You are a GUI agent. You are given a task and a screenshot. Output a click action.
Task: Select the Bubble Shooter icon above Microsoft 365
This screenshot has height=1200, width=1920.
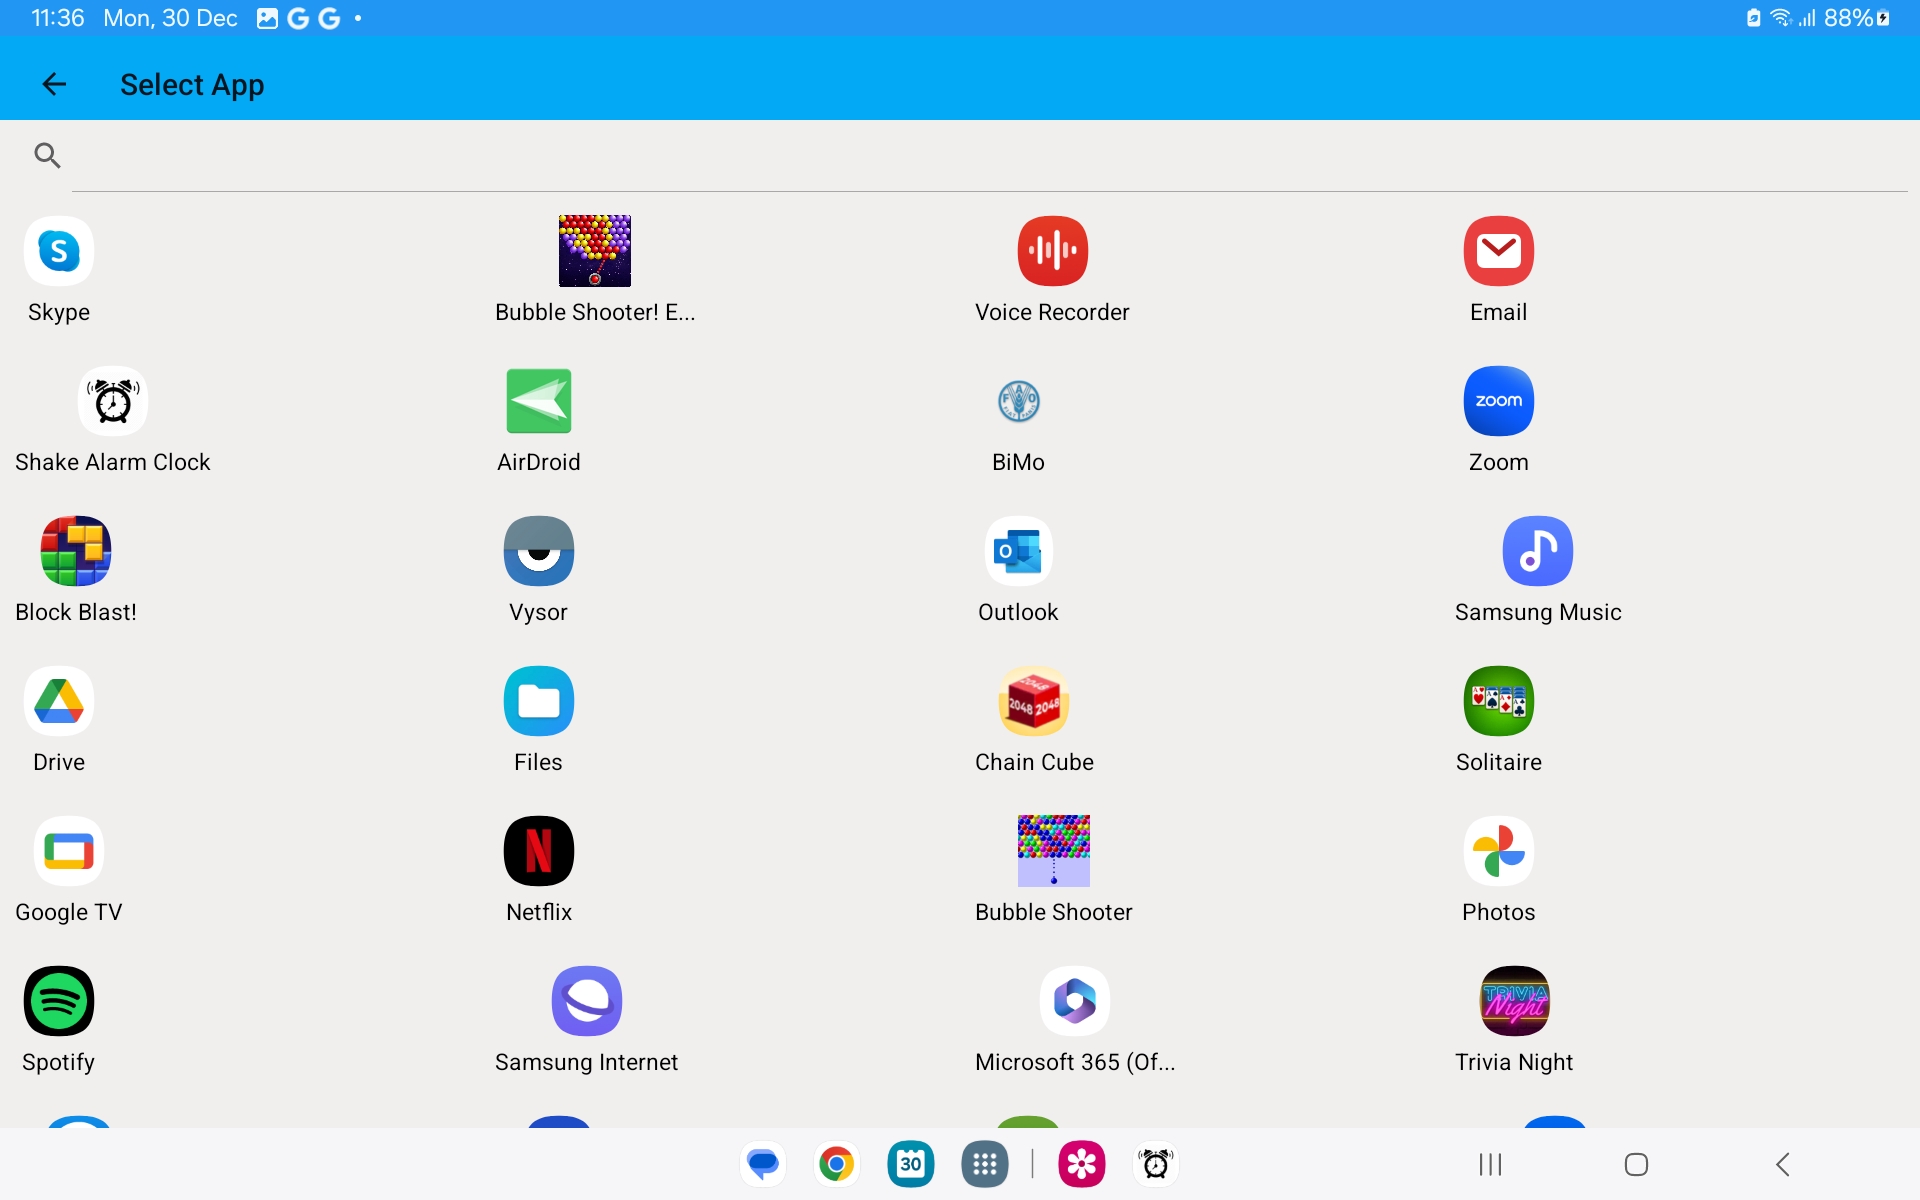[x=1054, y=851]
